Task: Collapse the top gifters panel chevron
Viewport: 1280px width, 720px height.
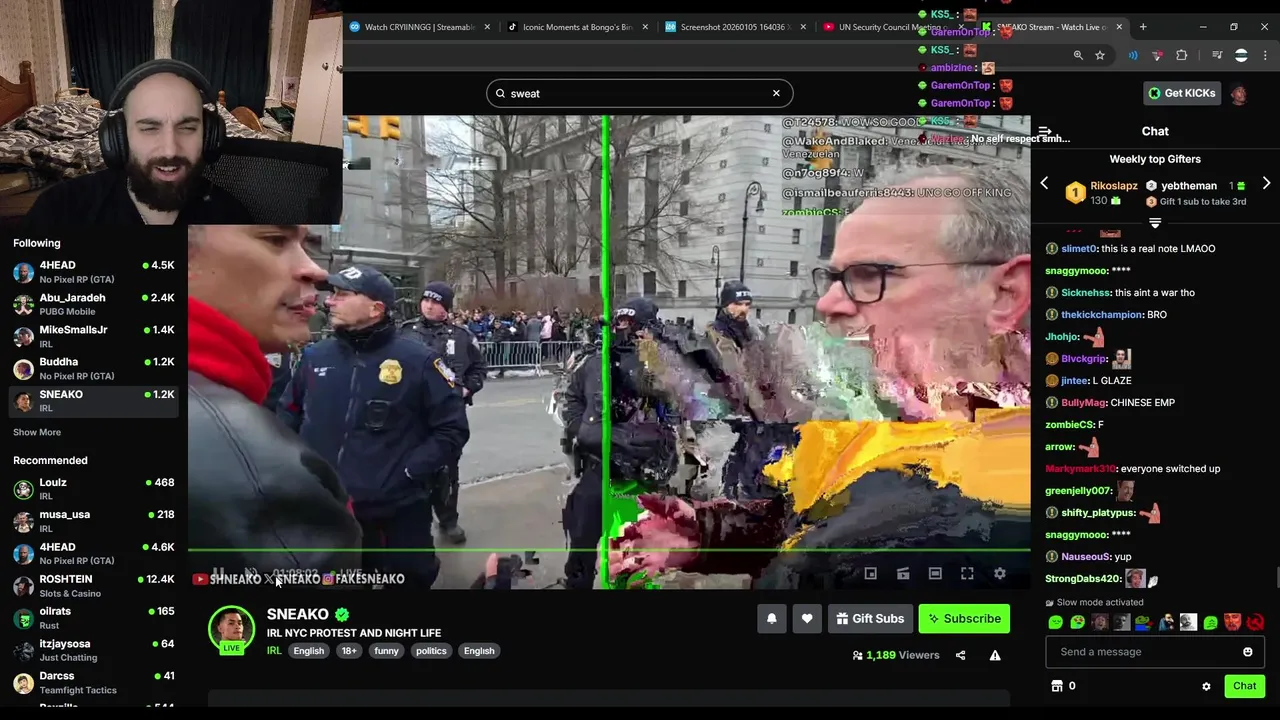Action: point(1155,224)
